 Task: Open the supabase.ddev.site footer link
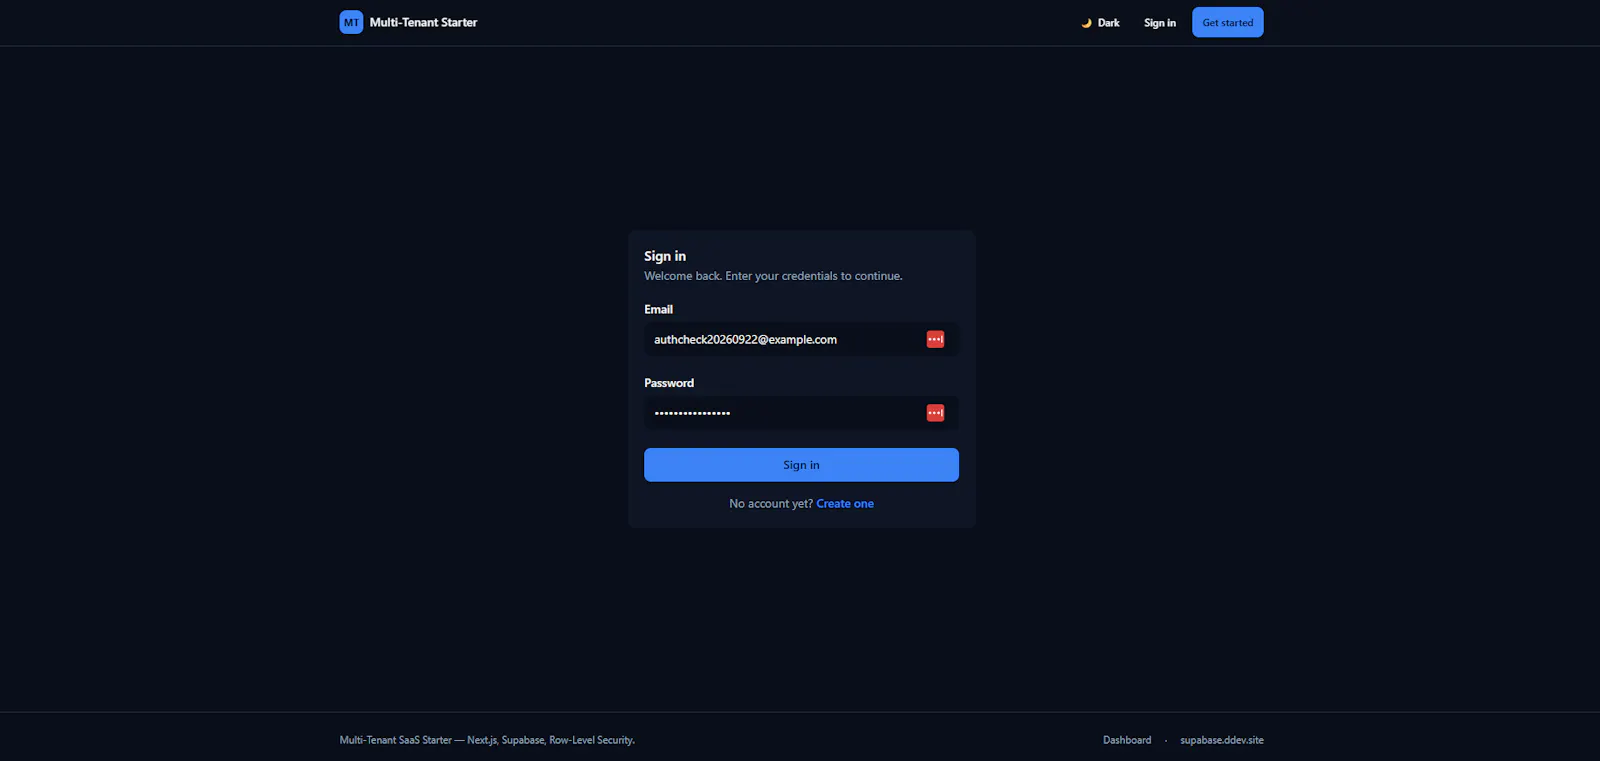click(1222, 740)
